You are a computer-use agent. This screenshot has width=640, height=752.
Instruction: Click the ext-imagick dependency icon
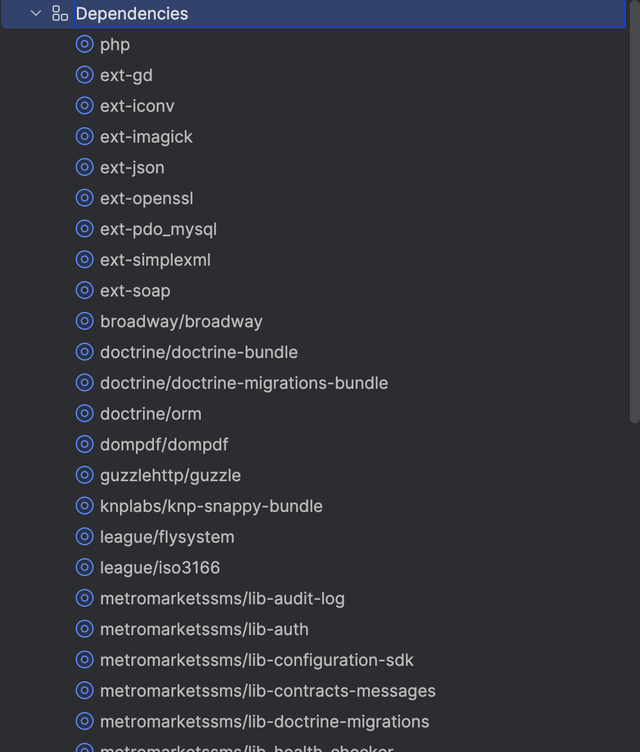point(85,137)
